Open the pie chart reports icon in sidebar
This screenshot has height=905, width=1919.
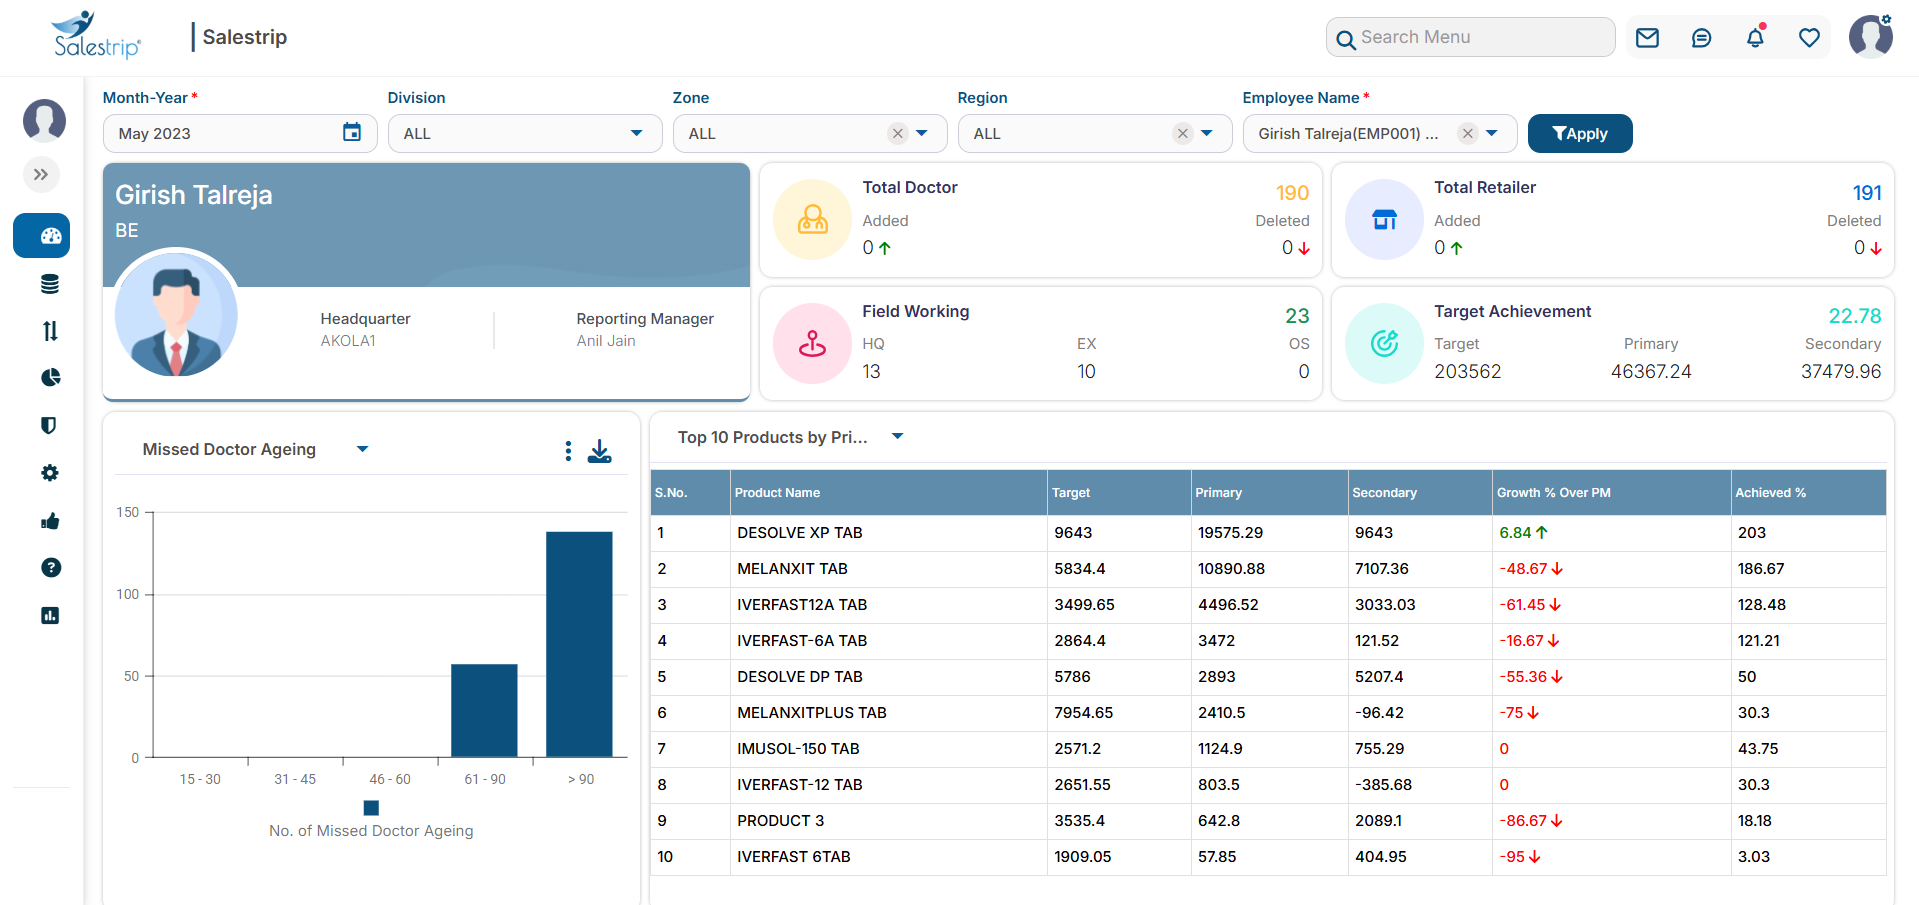tap(49, 377)
